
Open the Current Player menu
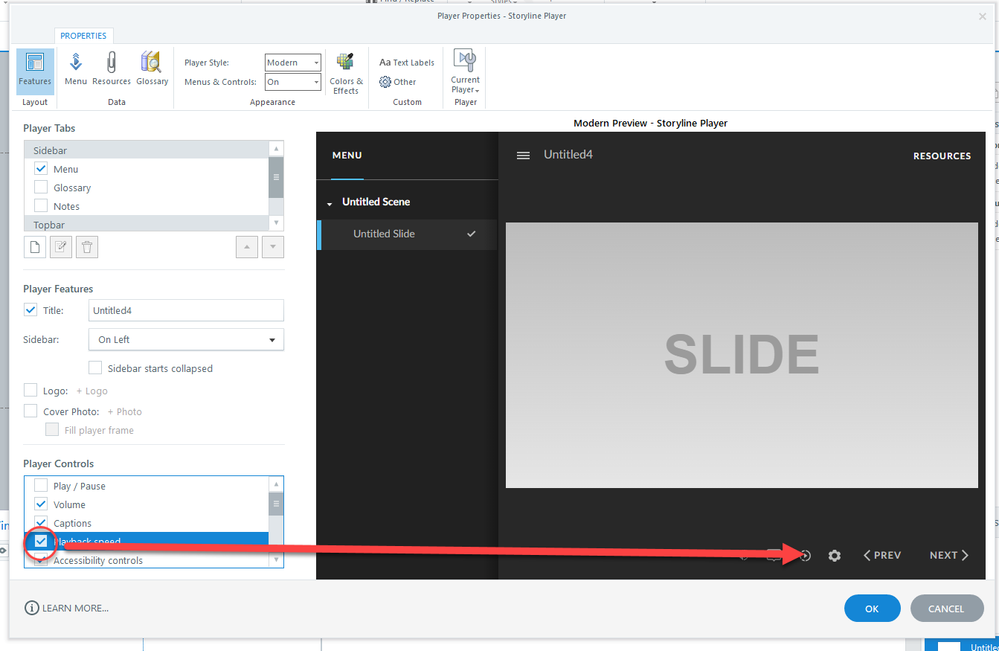click(465, 72)
